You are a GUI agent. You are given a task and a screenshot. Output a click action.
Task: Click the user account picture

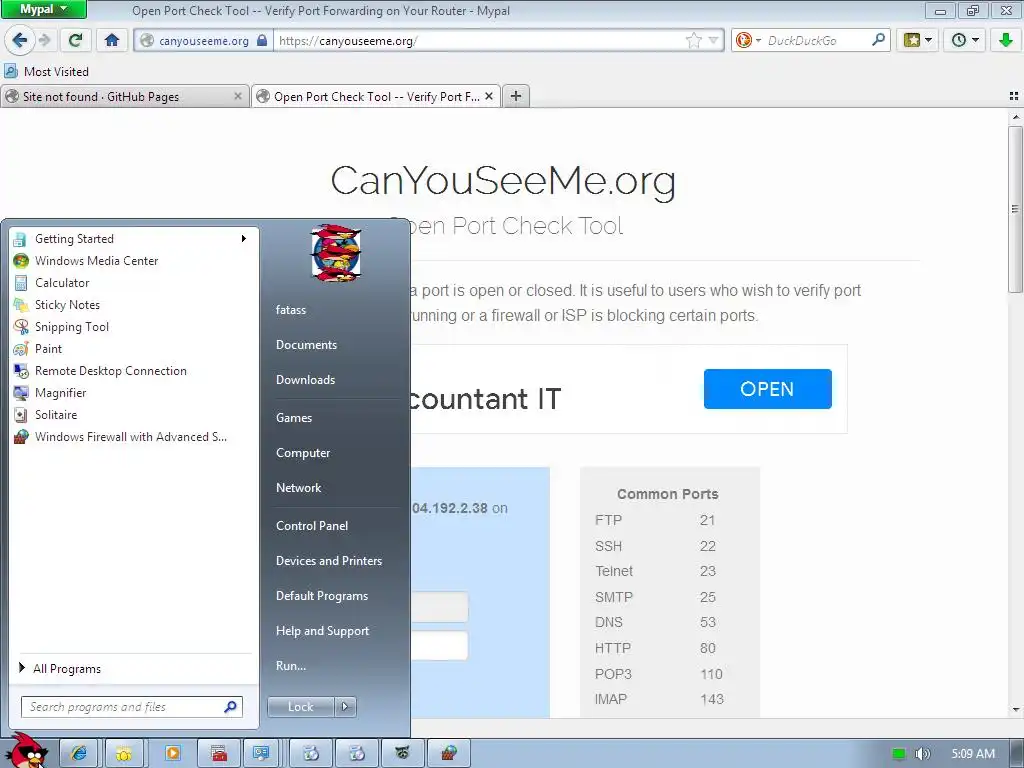pyautogui.click(x=336, y=253)
